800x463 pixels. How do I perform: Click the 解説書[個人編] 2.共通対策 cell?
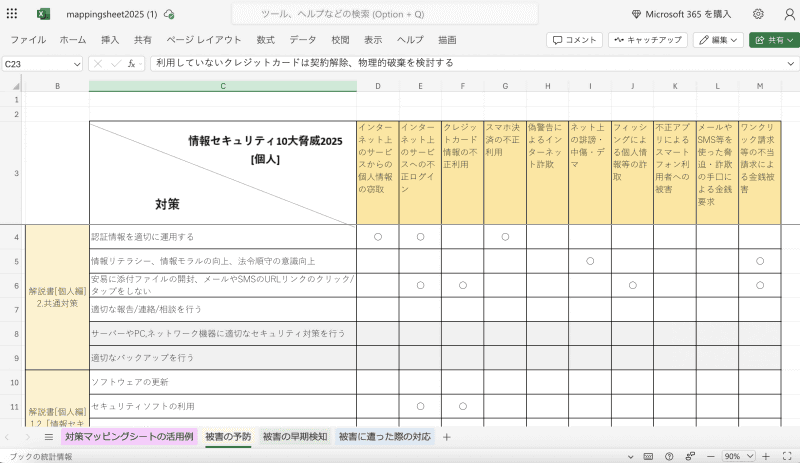[x=57, y=297]
